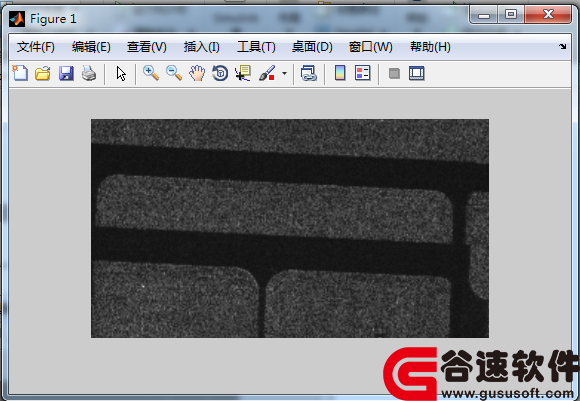
Task: Print the figure using printer icon
Action: point(89,73)
